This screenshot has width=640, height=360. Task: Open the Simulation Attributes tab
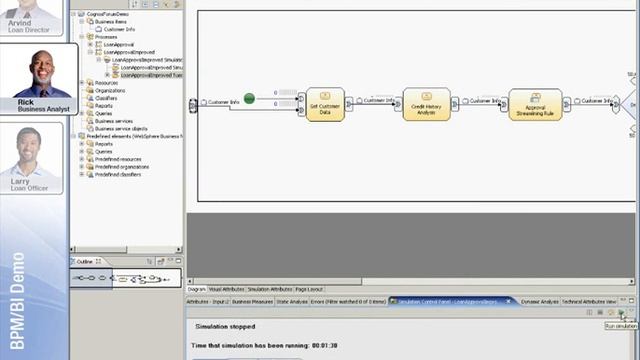click(x=270, y=289)
